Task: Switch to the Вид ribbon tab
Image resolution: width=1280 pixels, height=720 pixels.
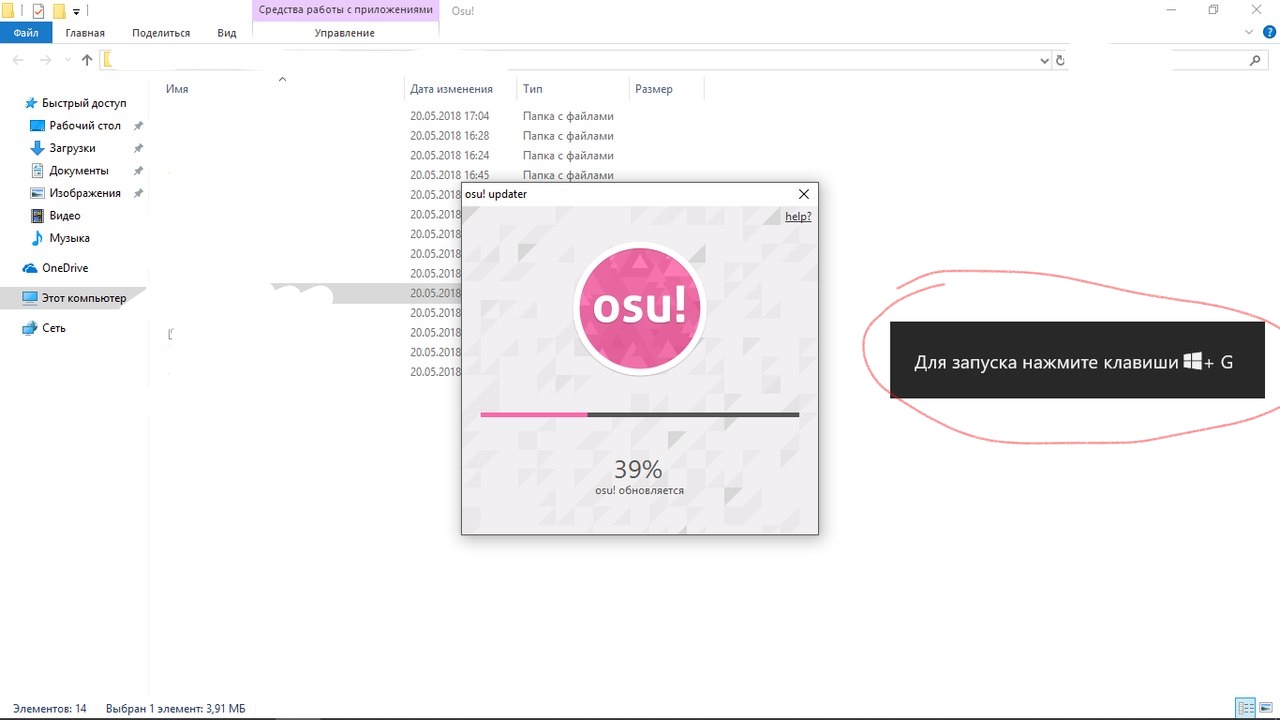Action: tap(227, 33)
